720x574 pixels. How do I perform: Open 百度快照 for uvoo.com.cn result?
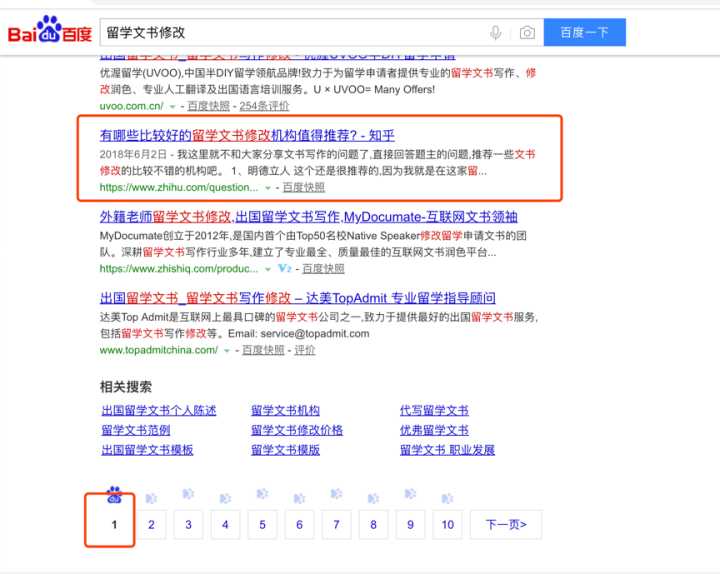[x=208, y=106]
